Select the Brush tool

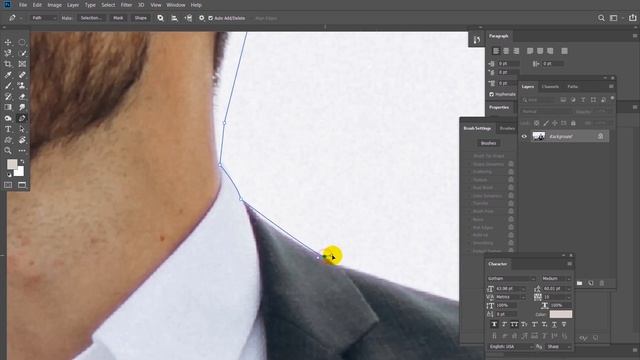(x=8, y=86)
